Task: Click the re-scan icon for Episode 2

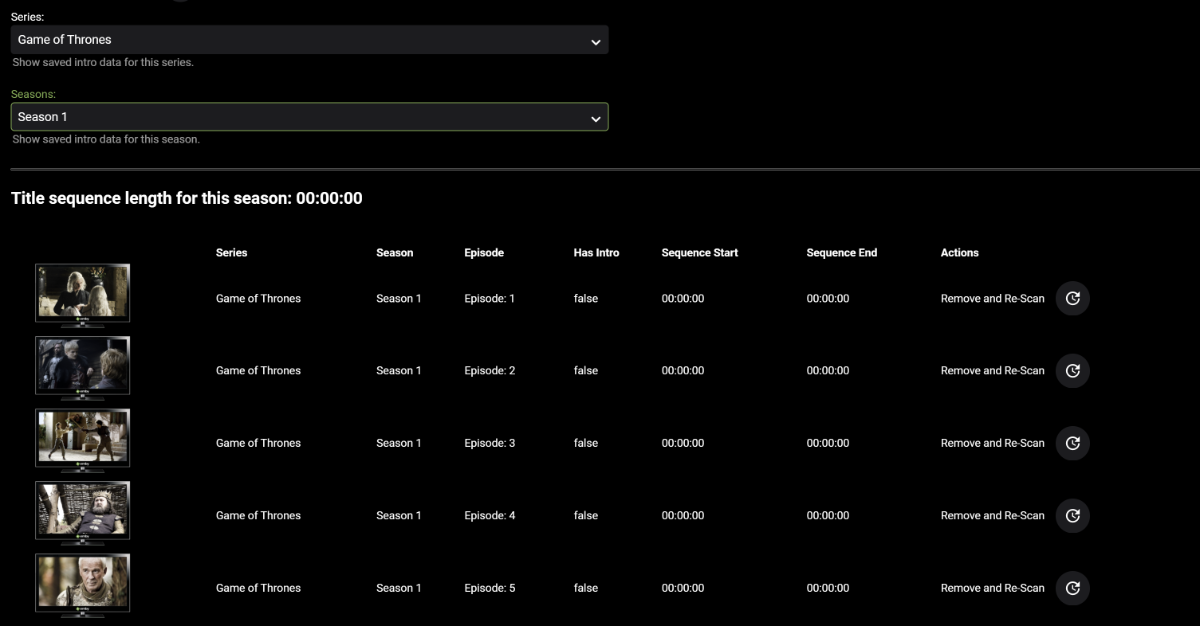Action: pos(1073,370)
